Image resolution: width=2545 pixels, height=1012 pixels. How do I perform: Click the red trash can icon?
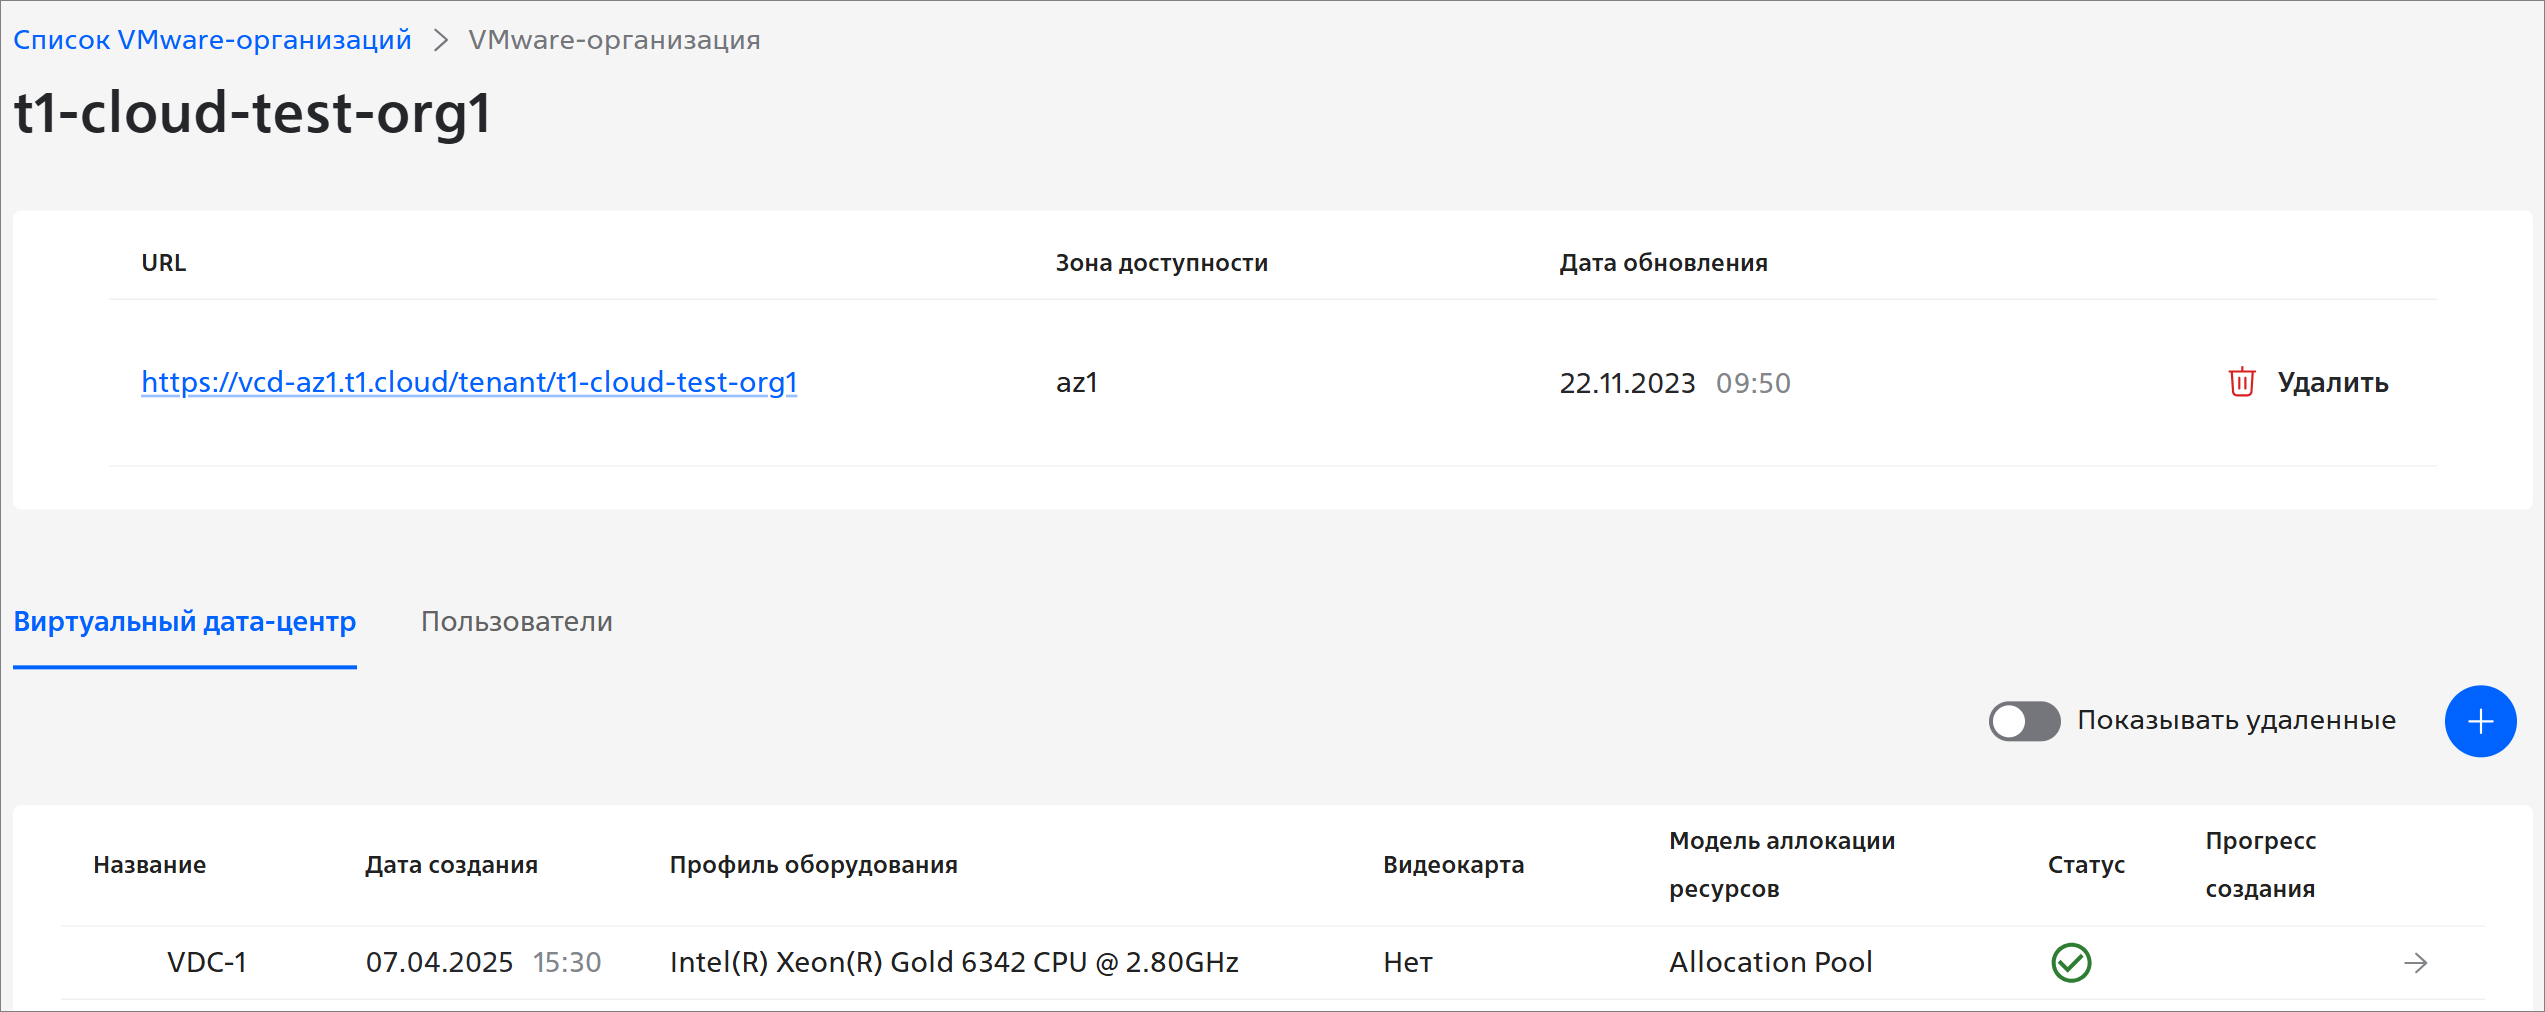click(x=2241, y=382)
